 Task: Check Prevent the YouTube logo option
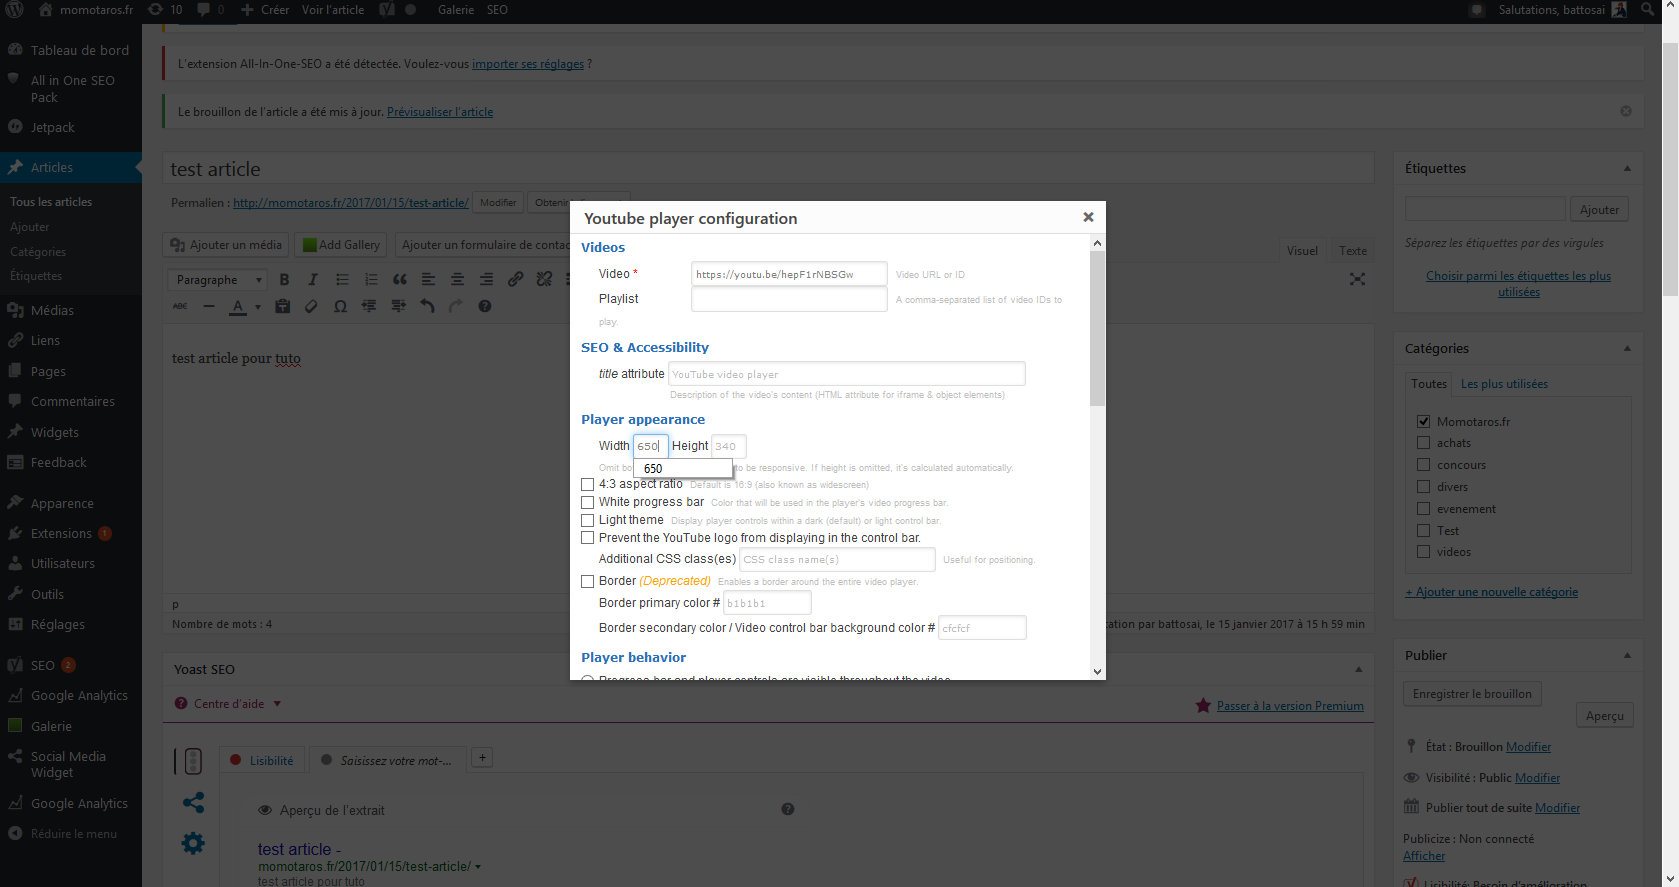[x=588, y=538]
